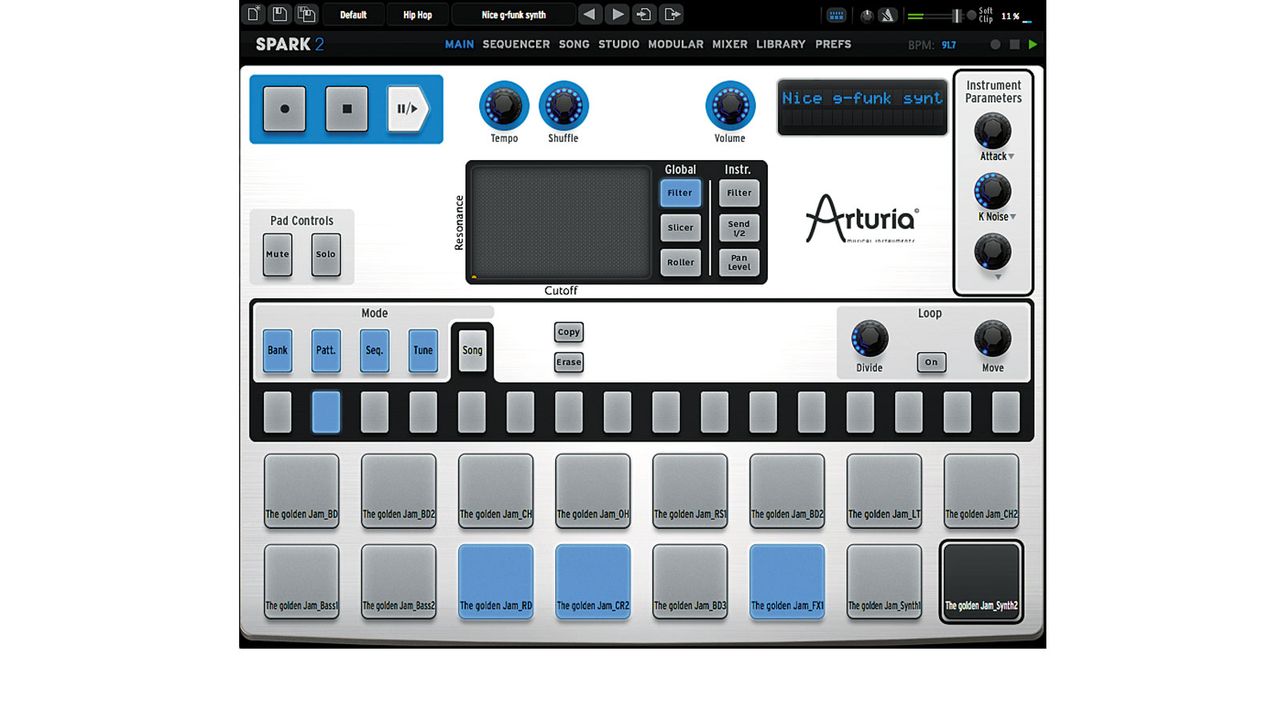Click the Save As double-floppy icon
Screen dimensions: 1280x720
(x=306, y=14)
